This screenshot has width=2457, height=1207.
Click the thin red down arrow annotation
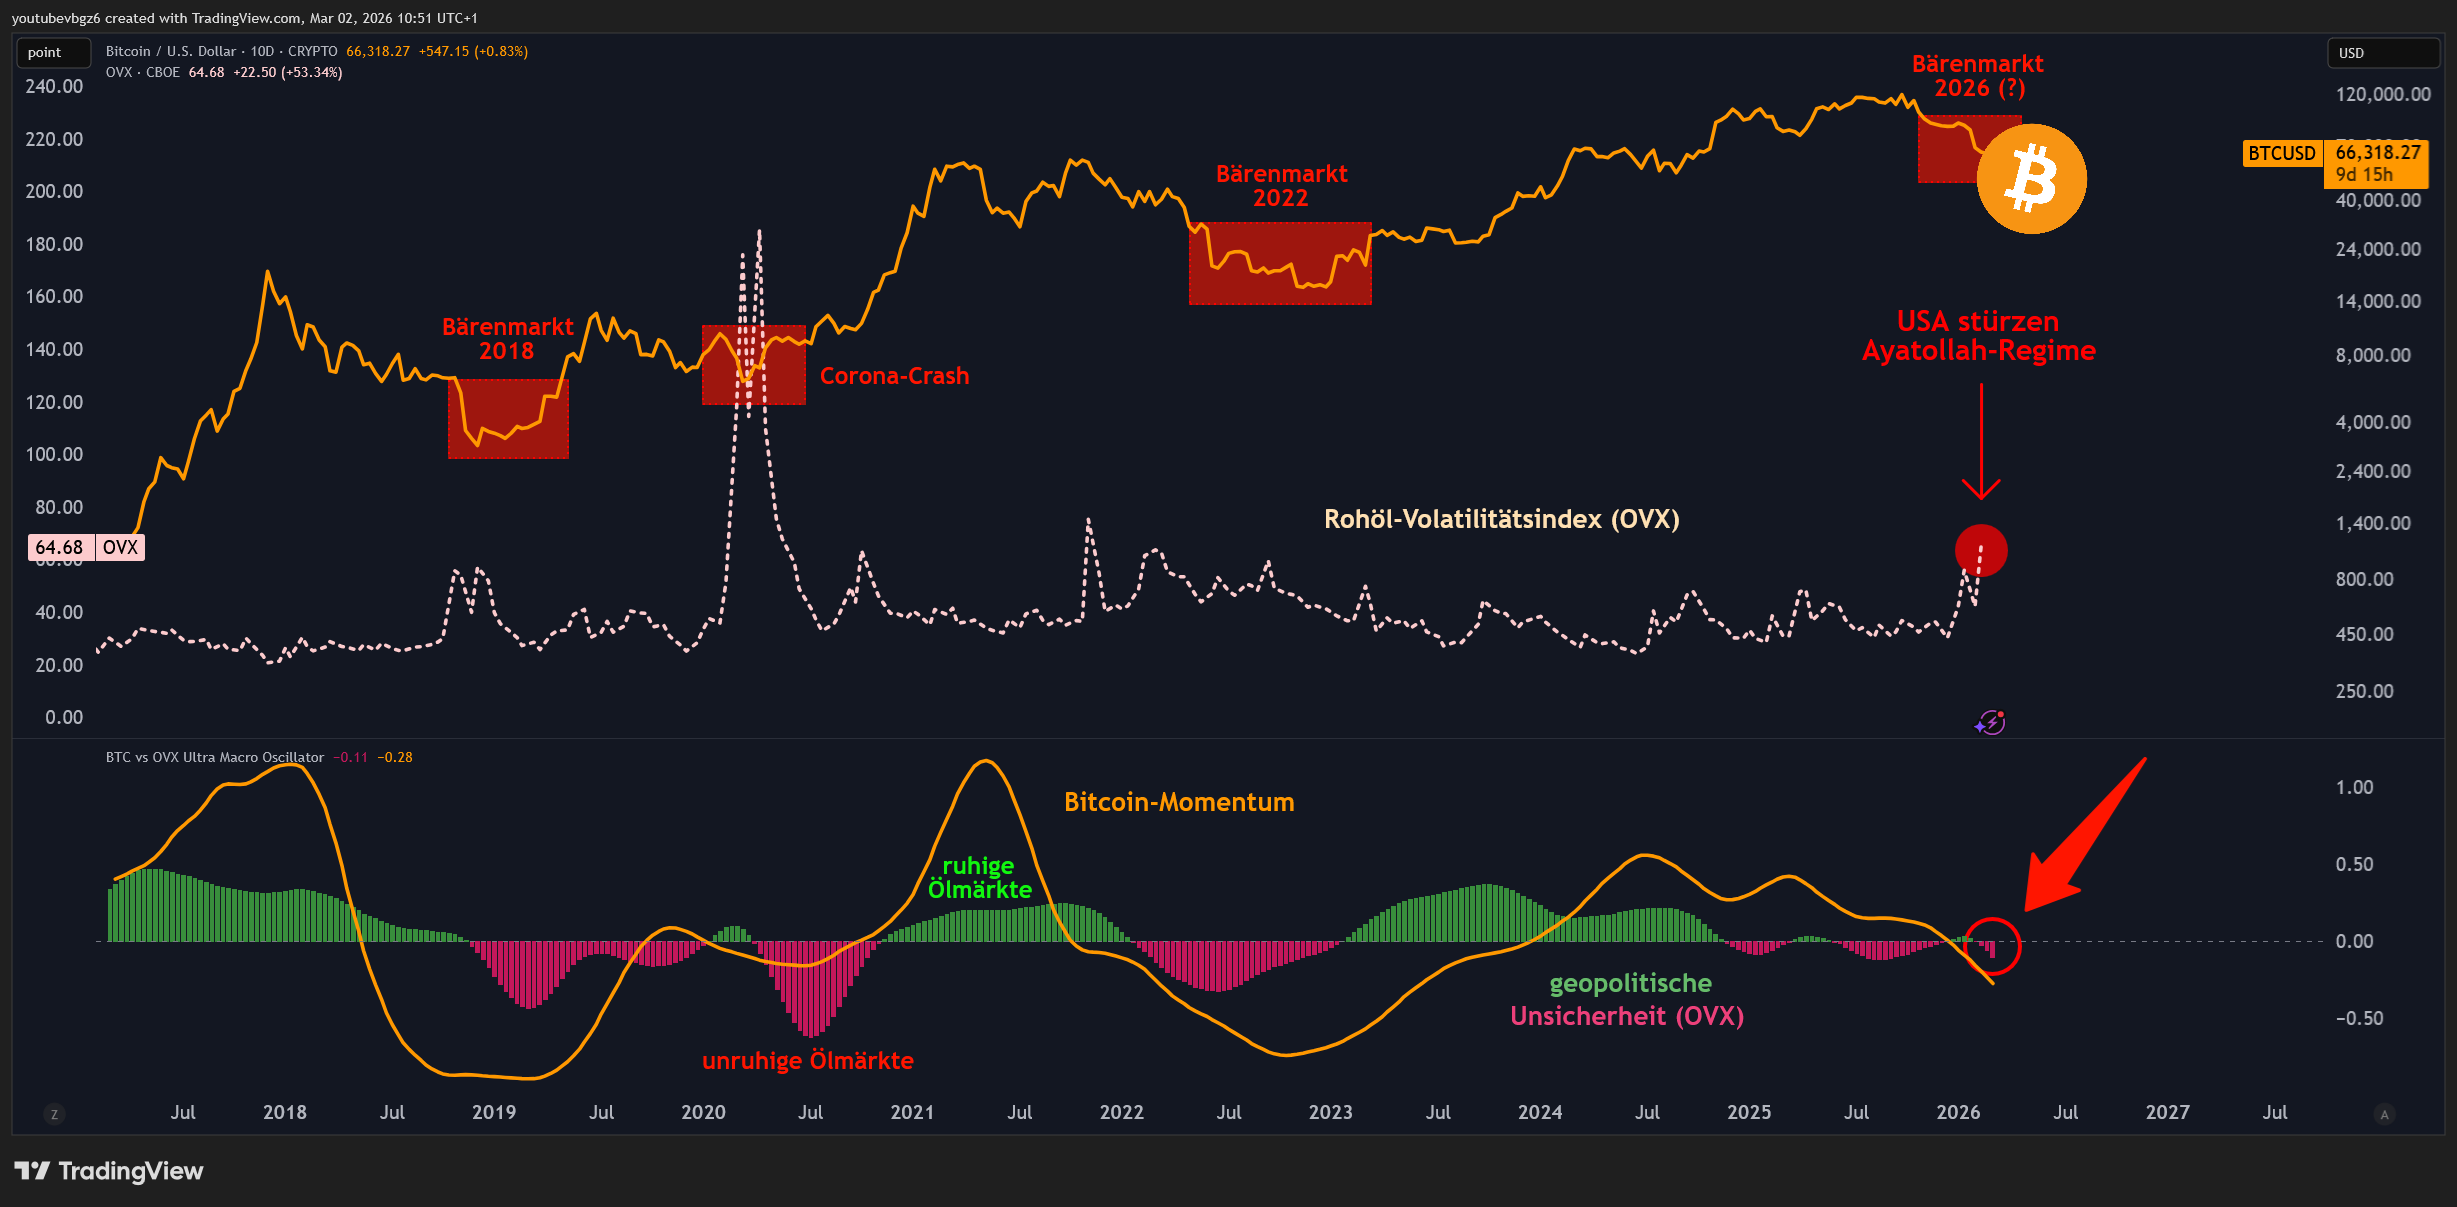tap(1981, 441)
